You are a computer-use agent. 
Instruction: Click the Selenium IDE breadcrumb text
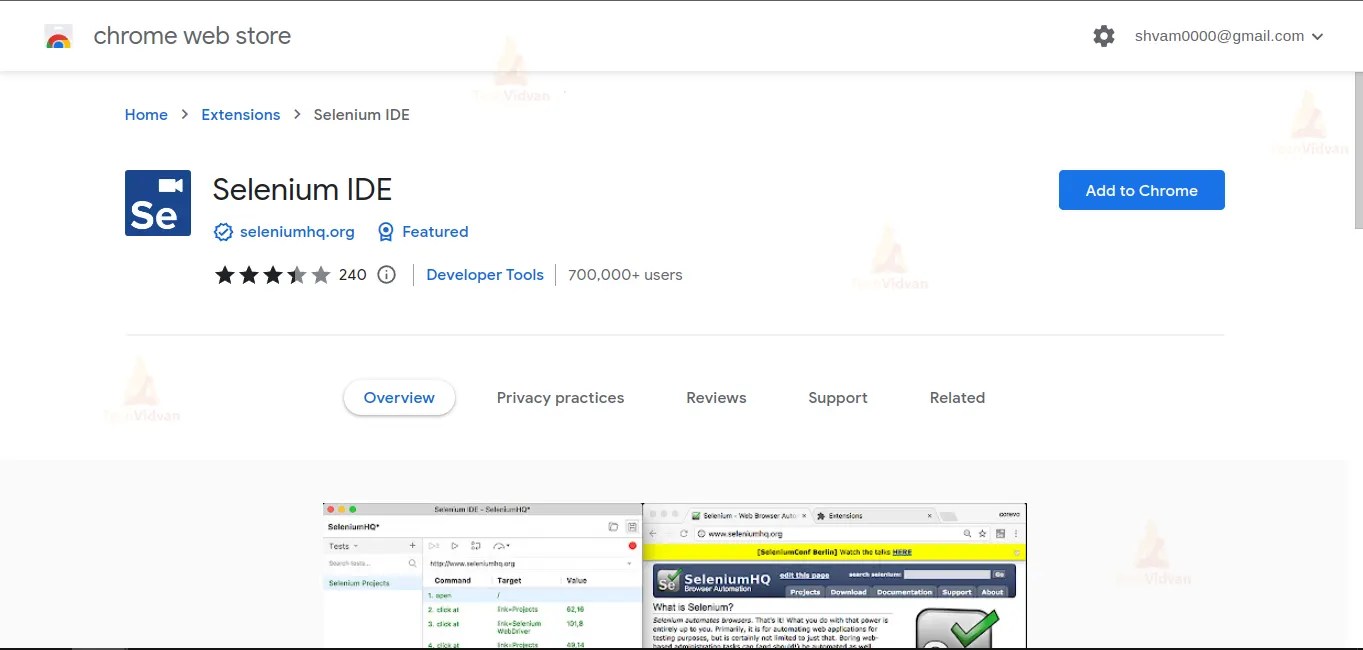coord(362,115)
